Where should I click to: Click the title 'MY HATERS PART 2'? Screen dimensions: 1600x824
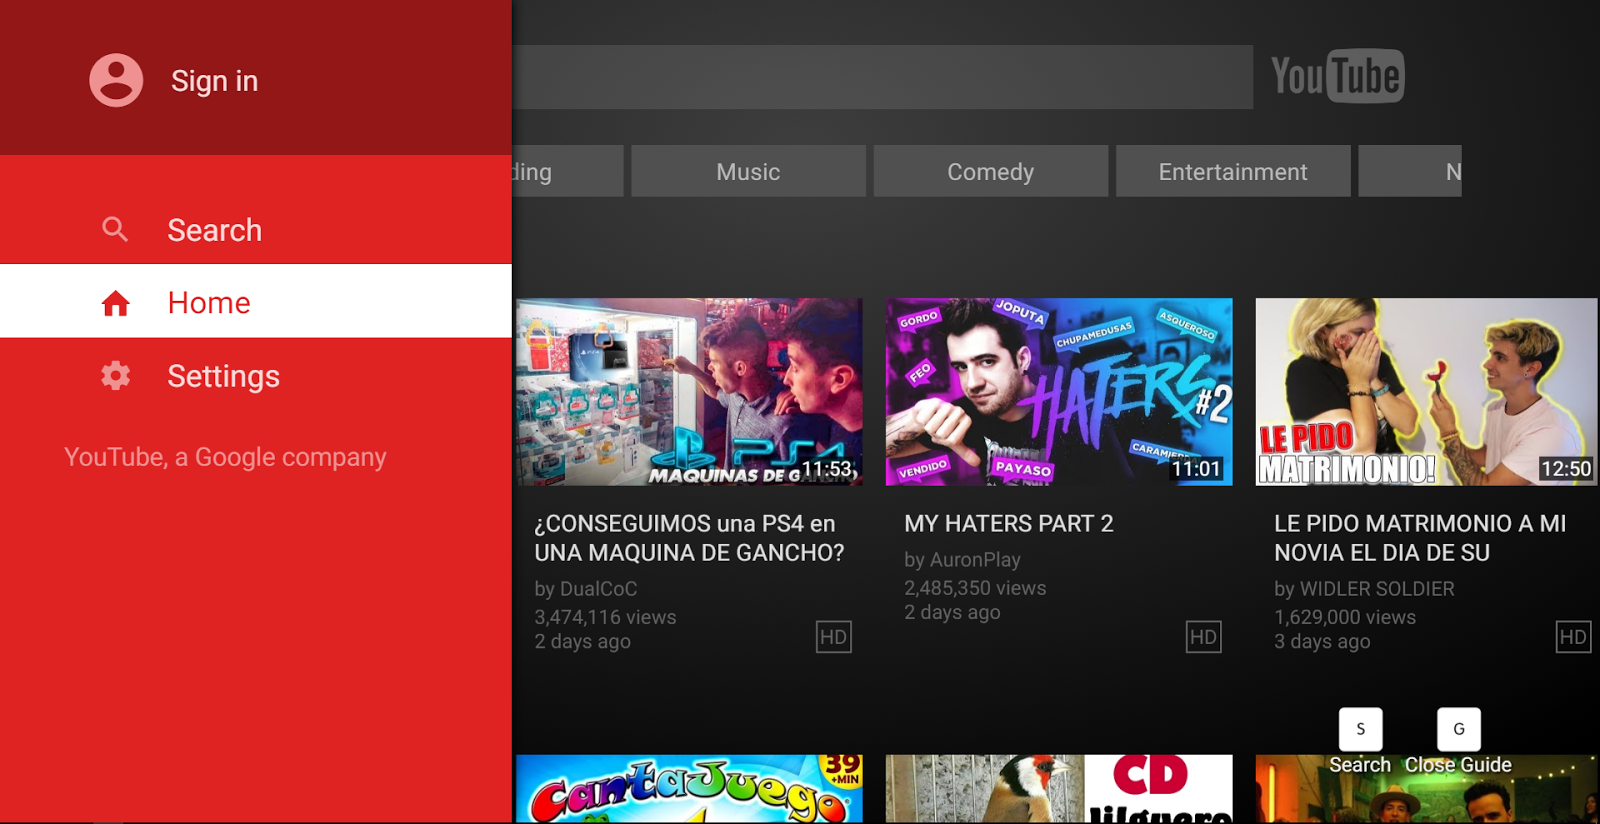(1009, 524)
